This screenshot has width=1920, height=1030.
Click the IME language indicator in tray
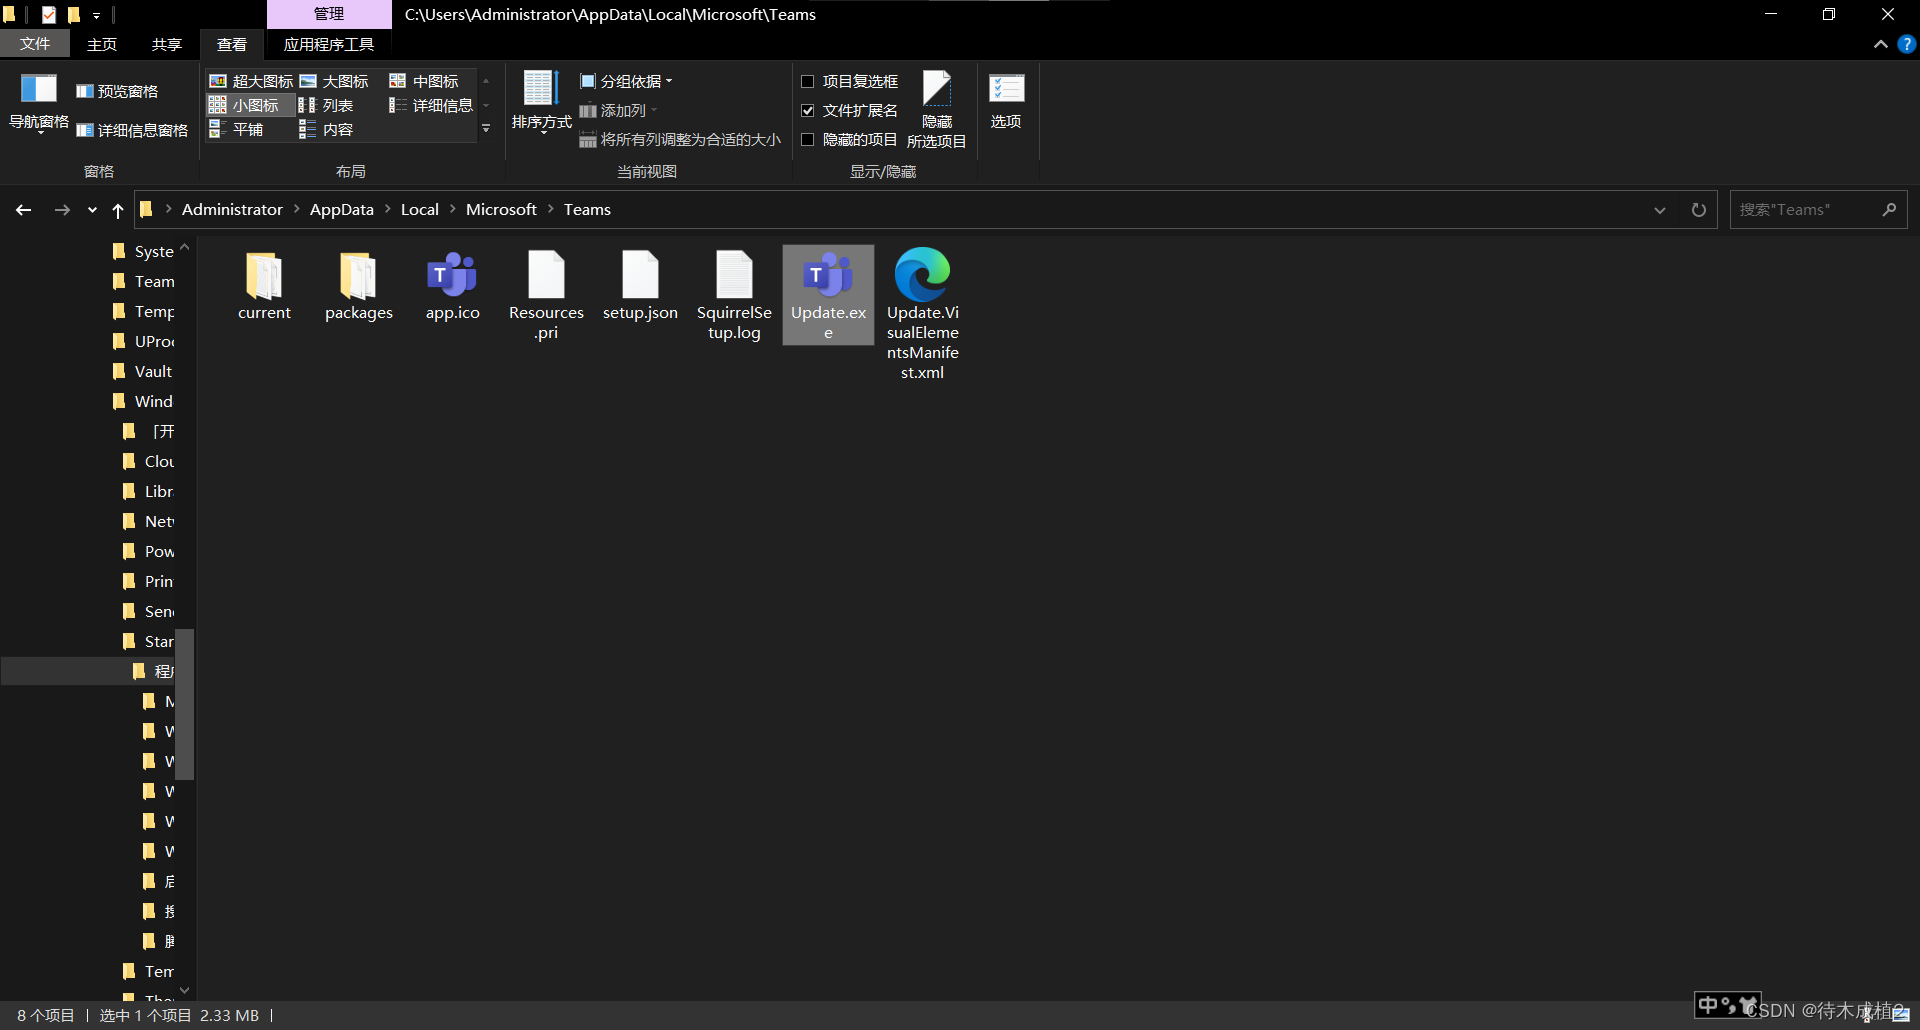click(1708, 1004)
